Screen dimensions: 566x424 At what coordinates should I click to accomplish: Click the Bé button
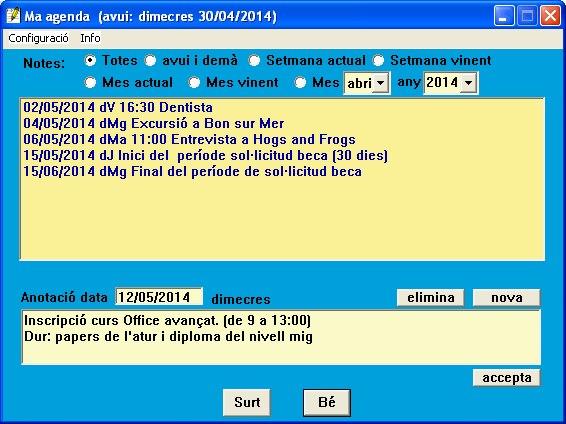[x=327, y=402]
